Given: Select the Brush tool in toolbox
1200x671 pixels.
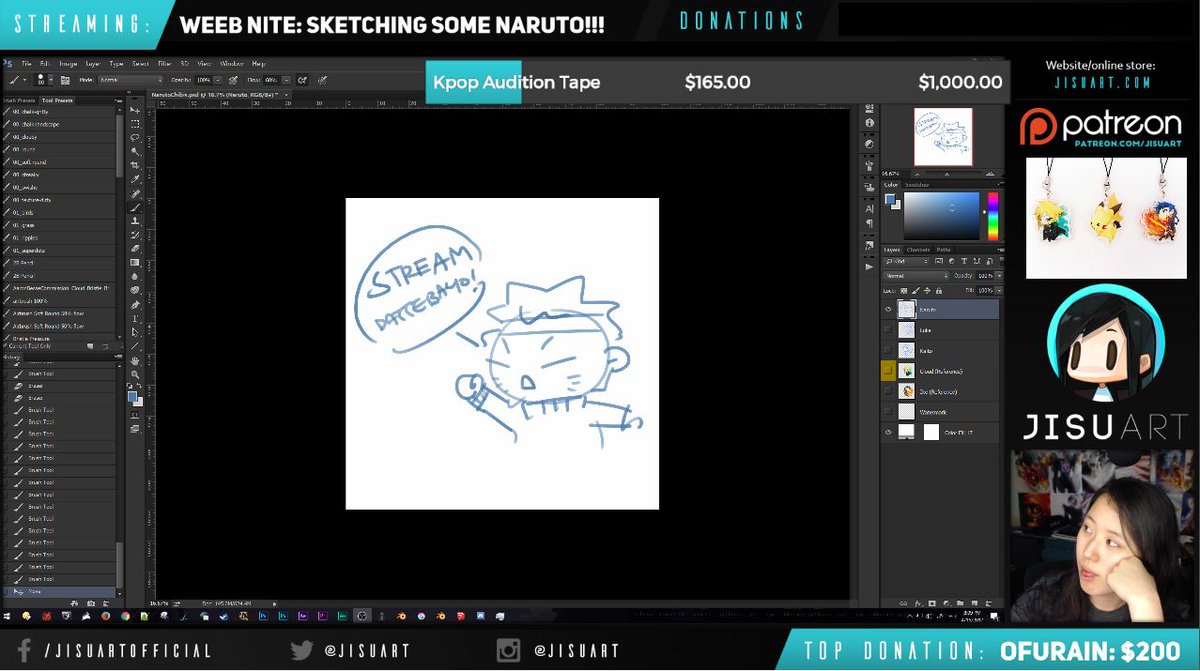Looking at the screenshot, I should click(135, 207).
